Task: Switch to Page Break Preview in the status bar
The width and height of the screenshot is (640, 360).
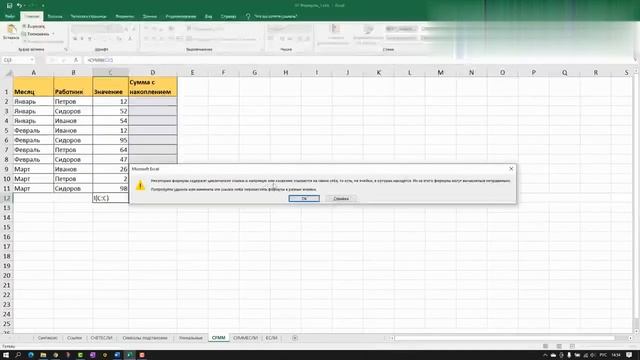Action: tap(572, 346)
